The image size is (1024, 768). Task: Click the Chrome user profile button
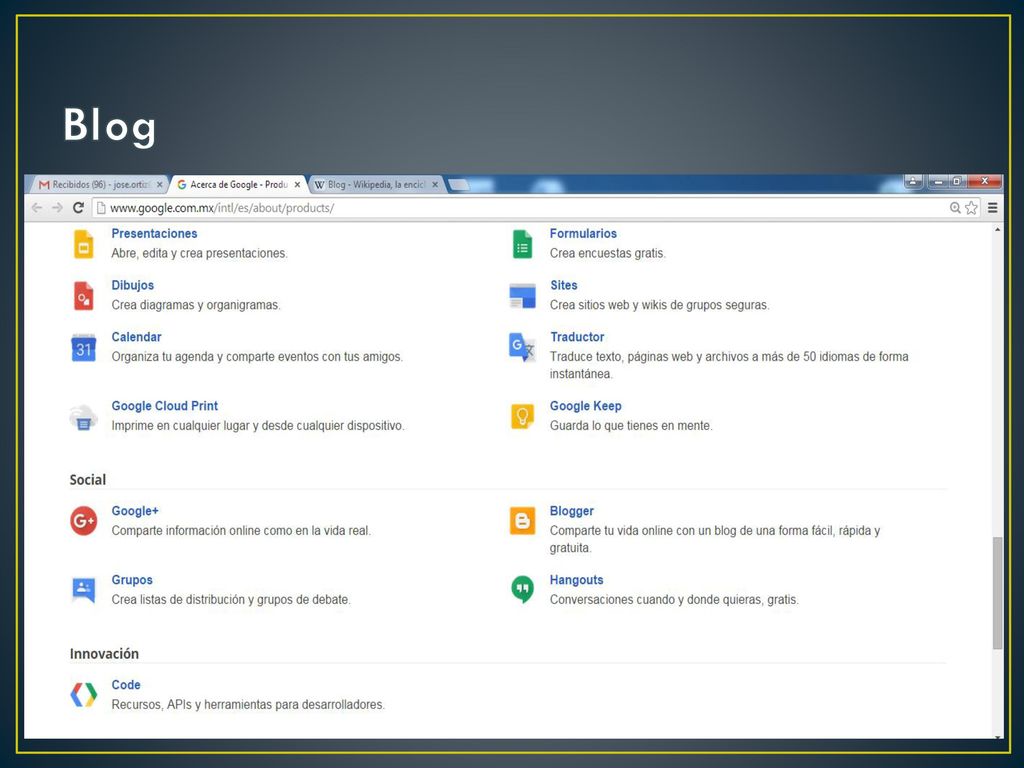click(x=913, y=181)
